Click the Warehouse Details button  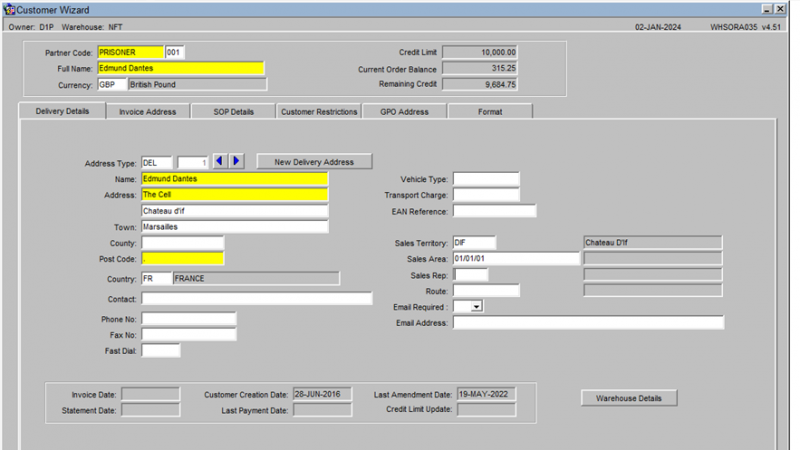tap(629, 398)
